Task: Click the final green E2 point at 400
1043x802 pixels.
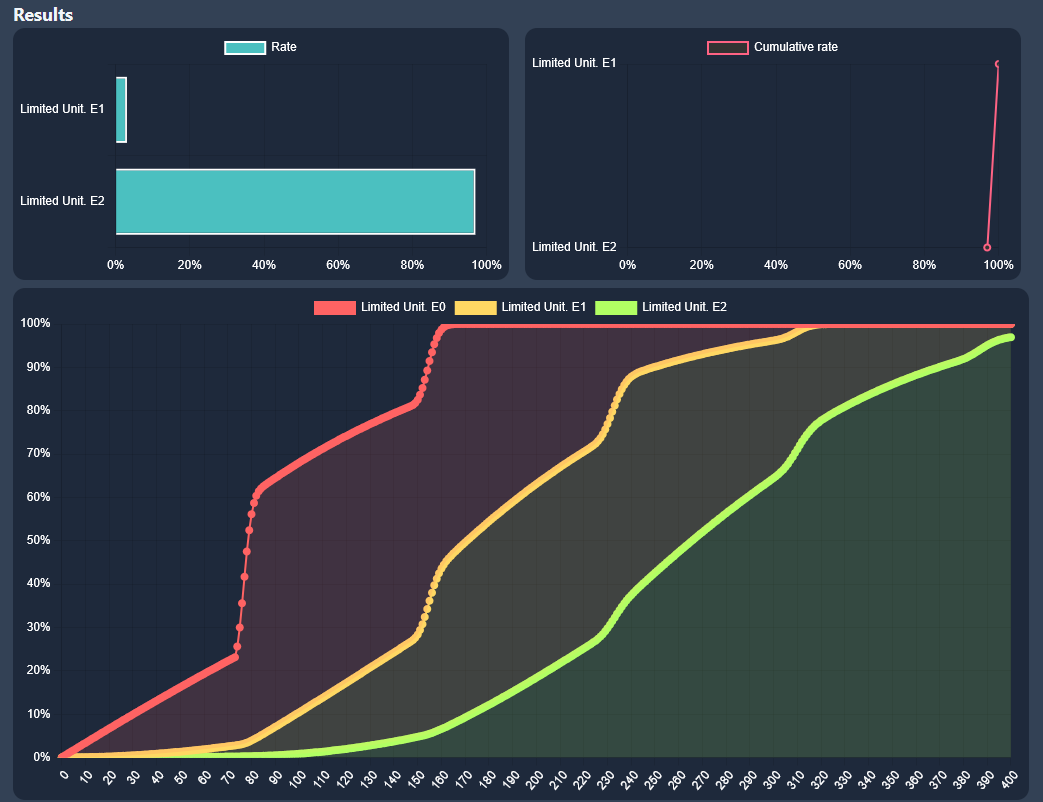Action: 1010,337
